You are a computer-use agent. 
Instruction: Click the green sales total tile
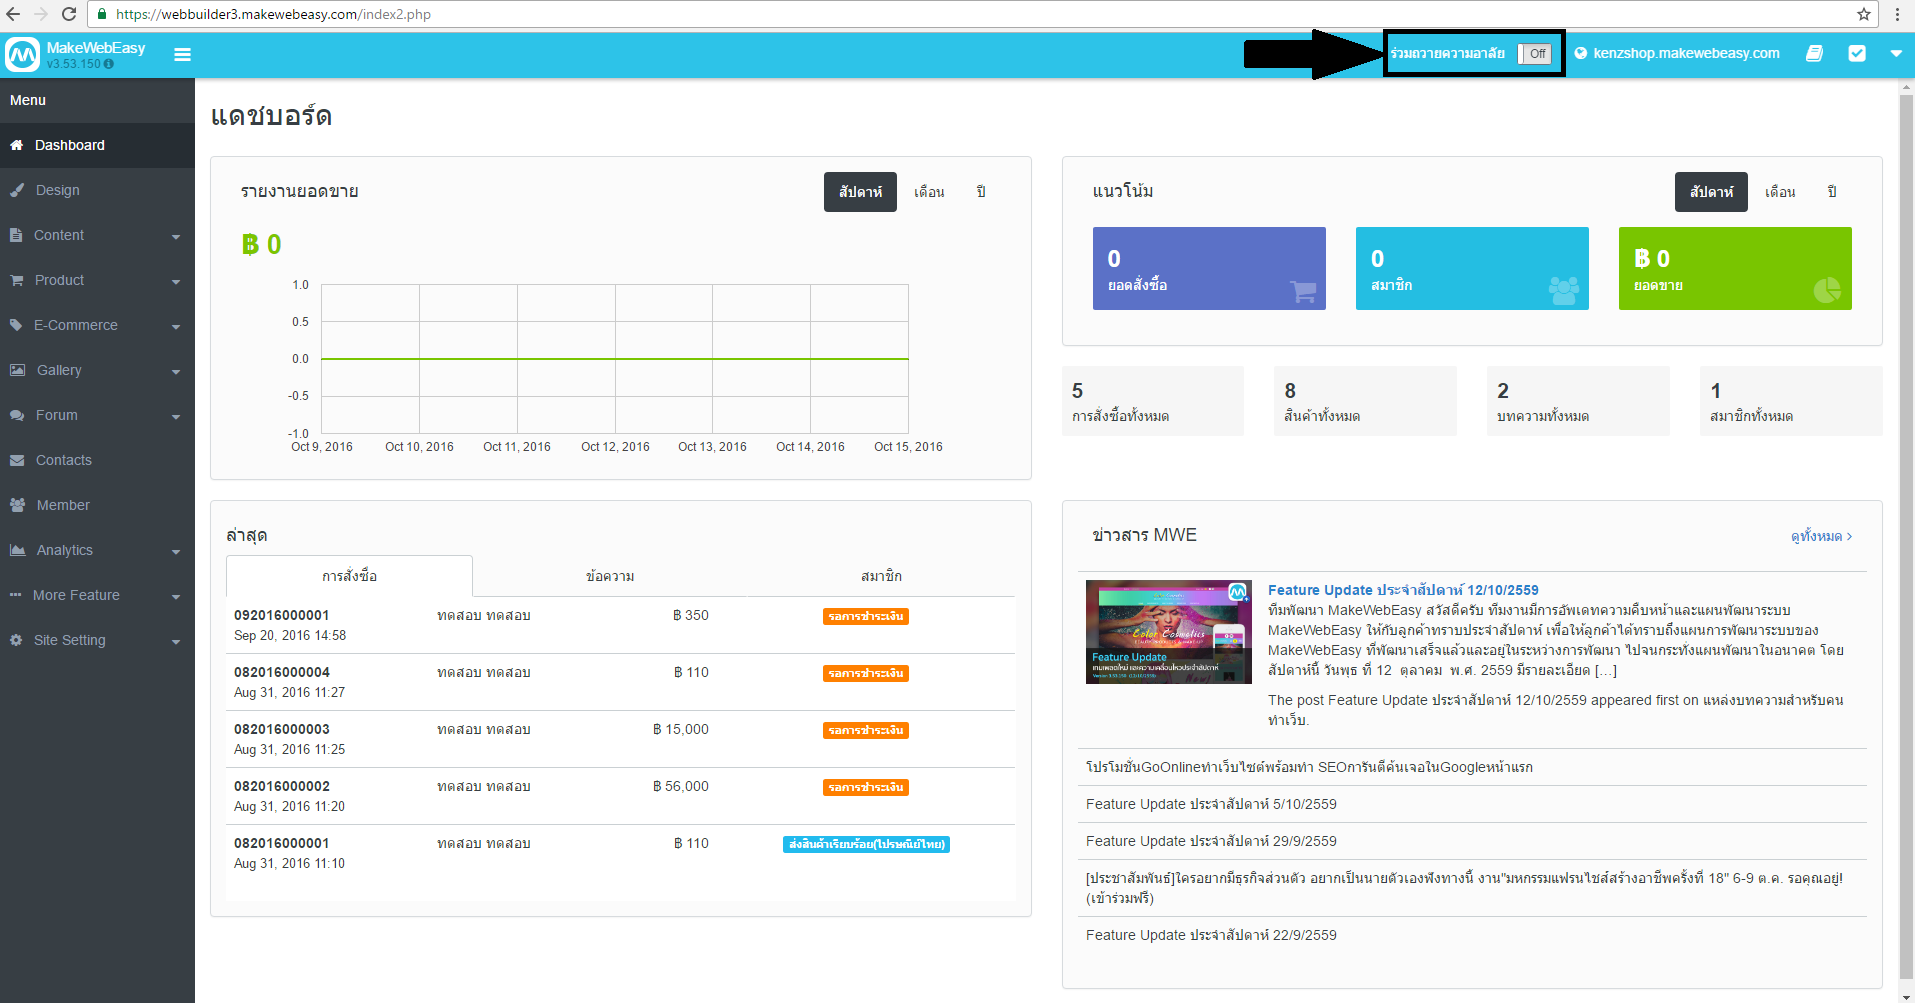(x=1734, y=268)
